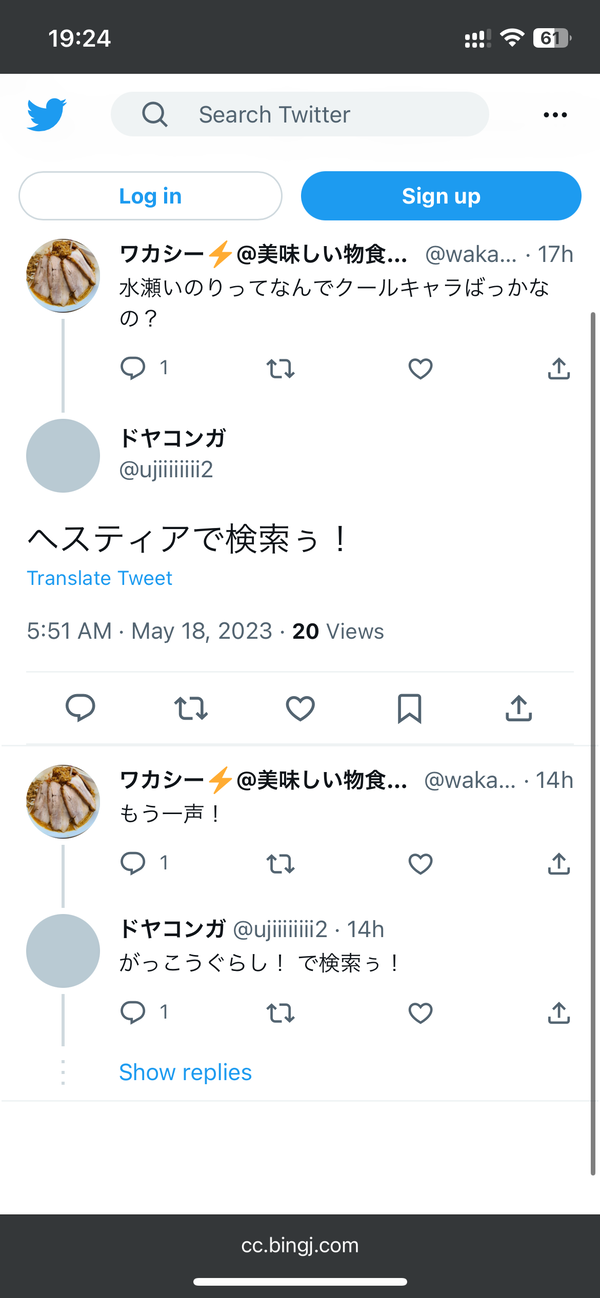Open the @ujiiiiiiii2 profile handle
Image resolution: width=600 pixels, height=1298 pixels.
166,470
